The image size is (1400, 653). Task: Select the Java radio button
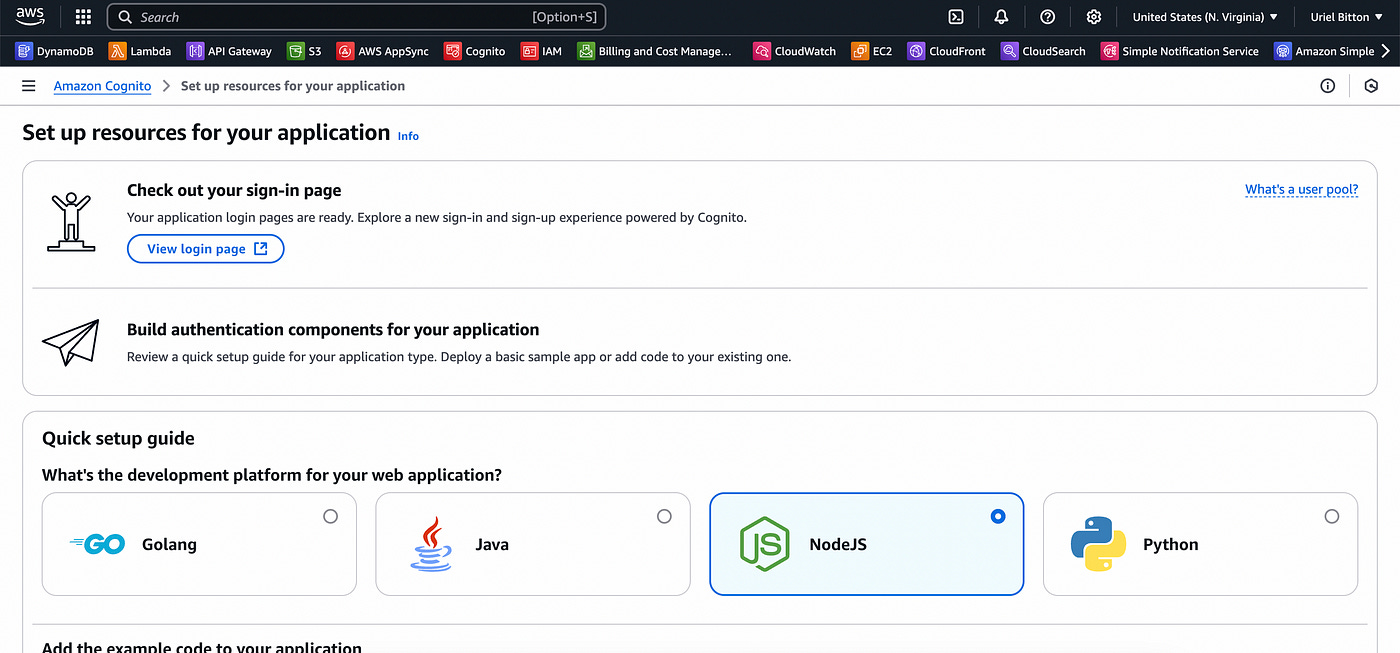(664, 516)
